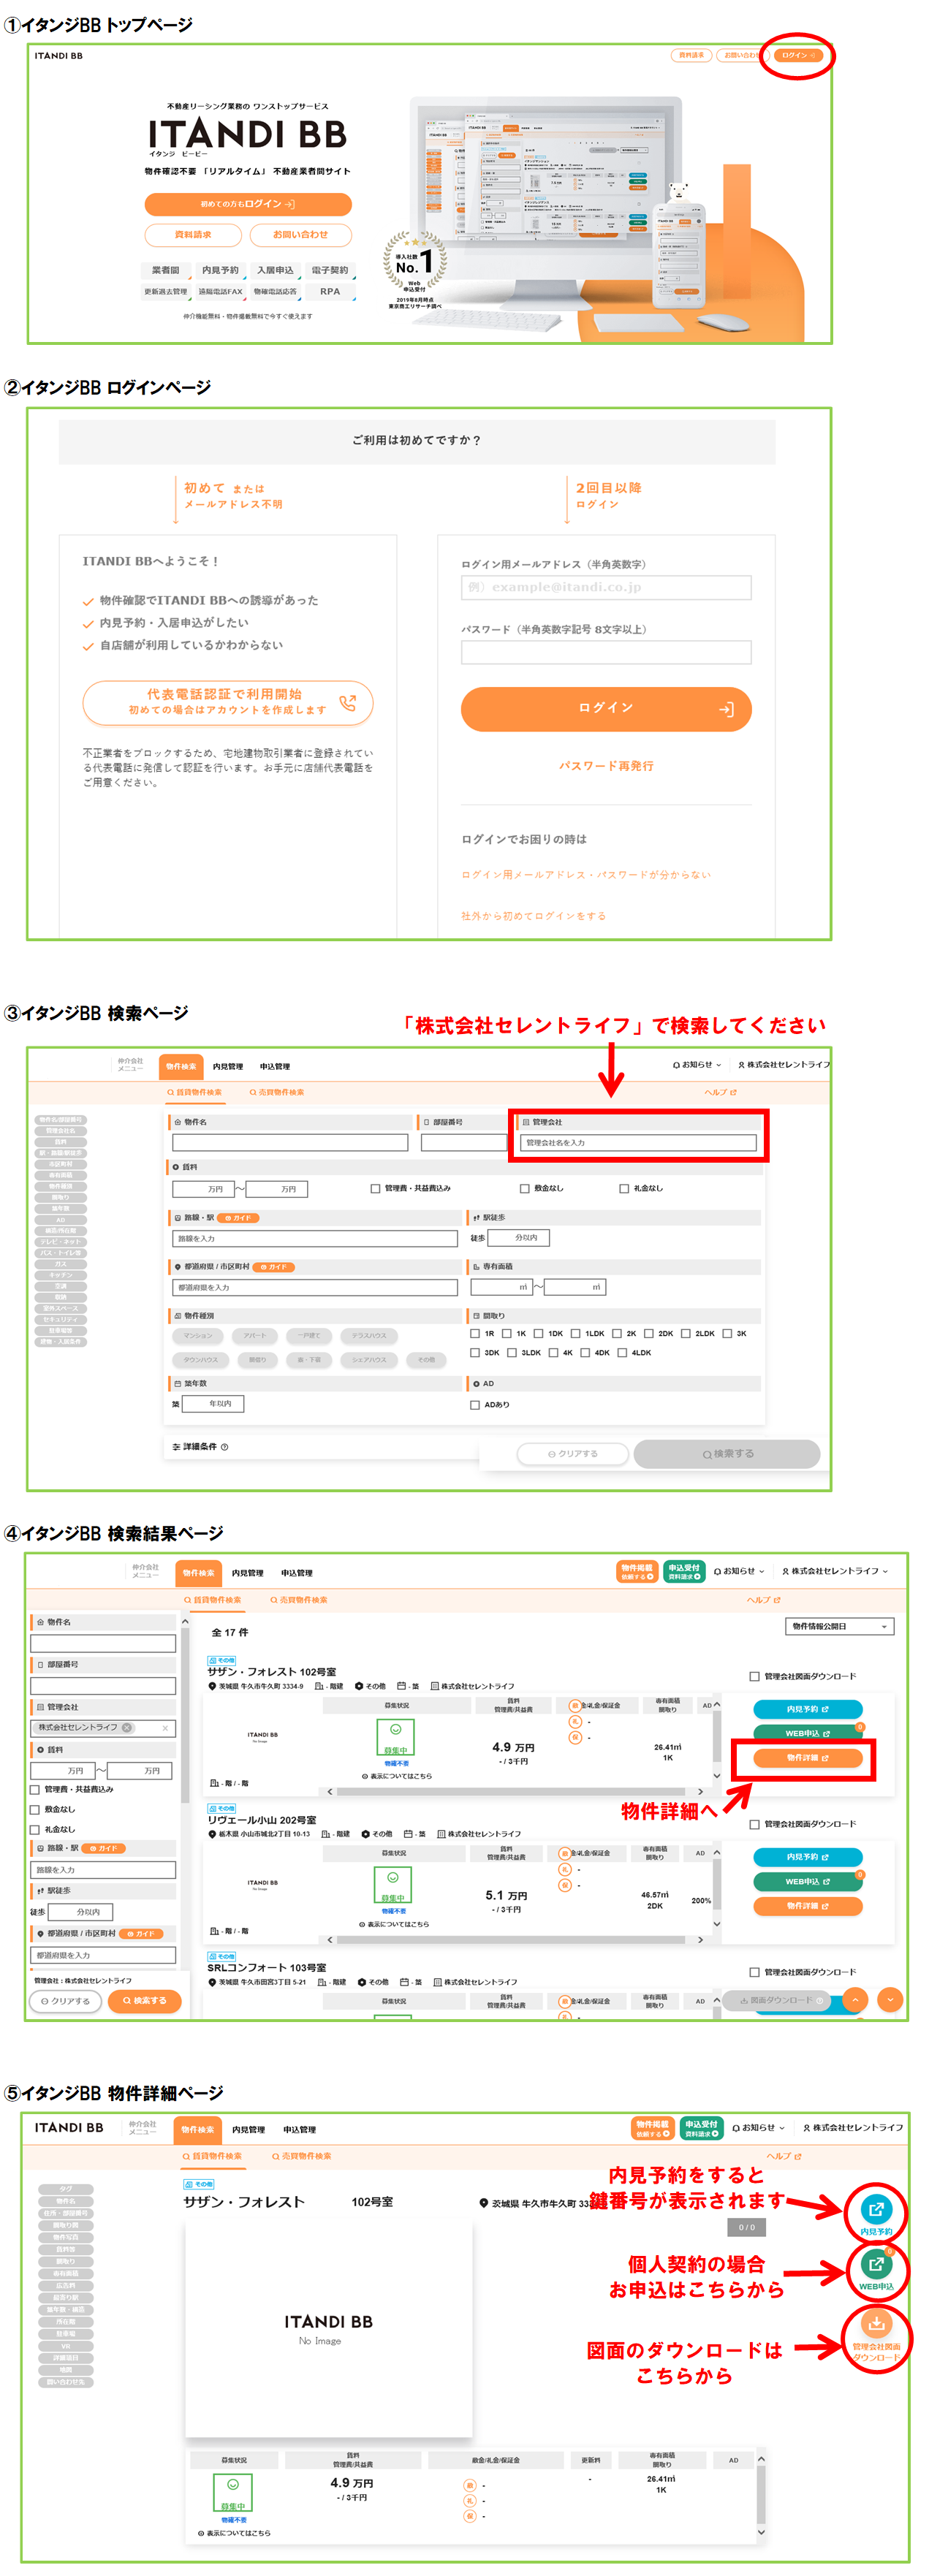Select 売買物件検索 sub-tab on search page
Screen dimensions: 948x2576
point(277,1092)
